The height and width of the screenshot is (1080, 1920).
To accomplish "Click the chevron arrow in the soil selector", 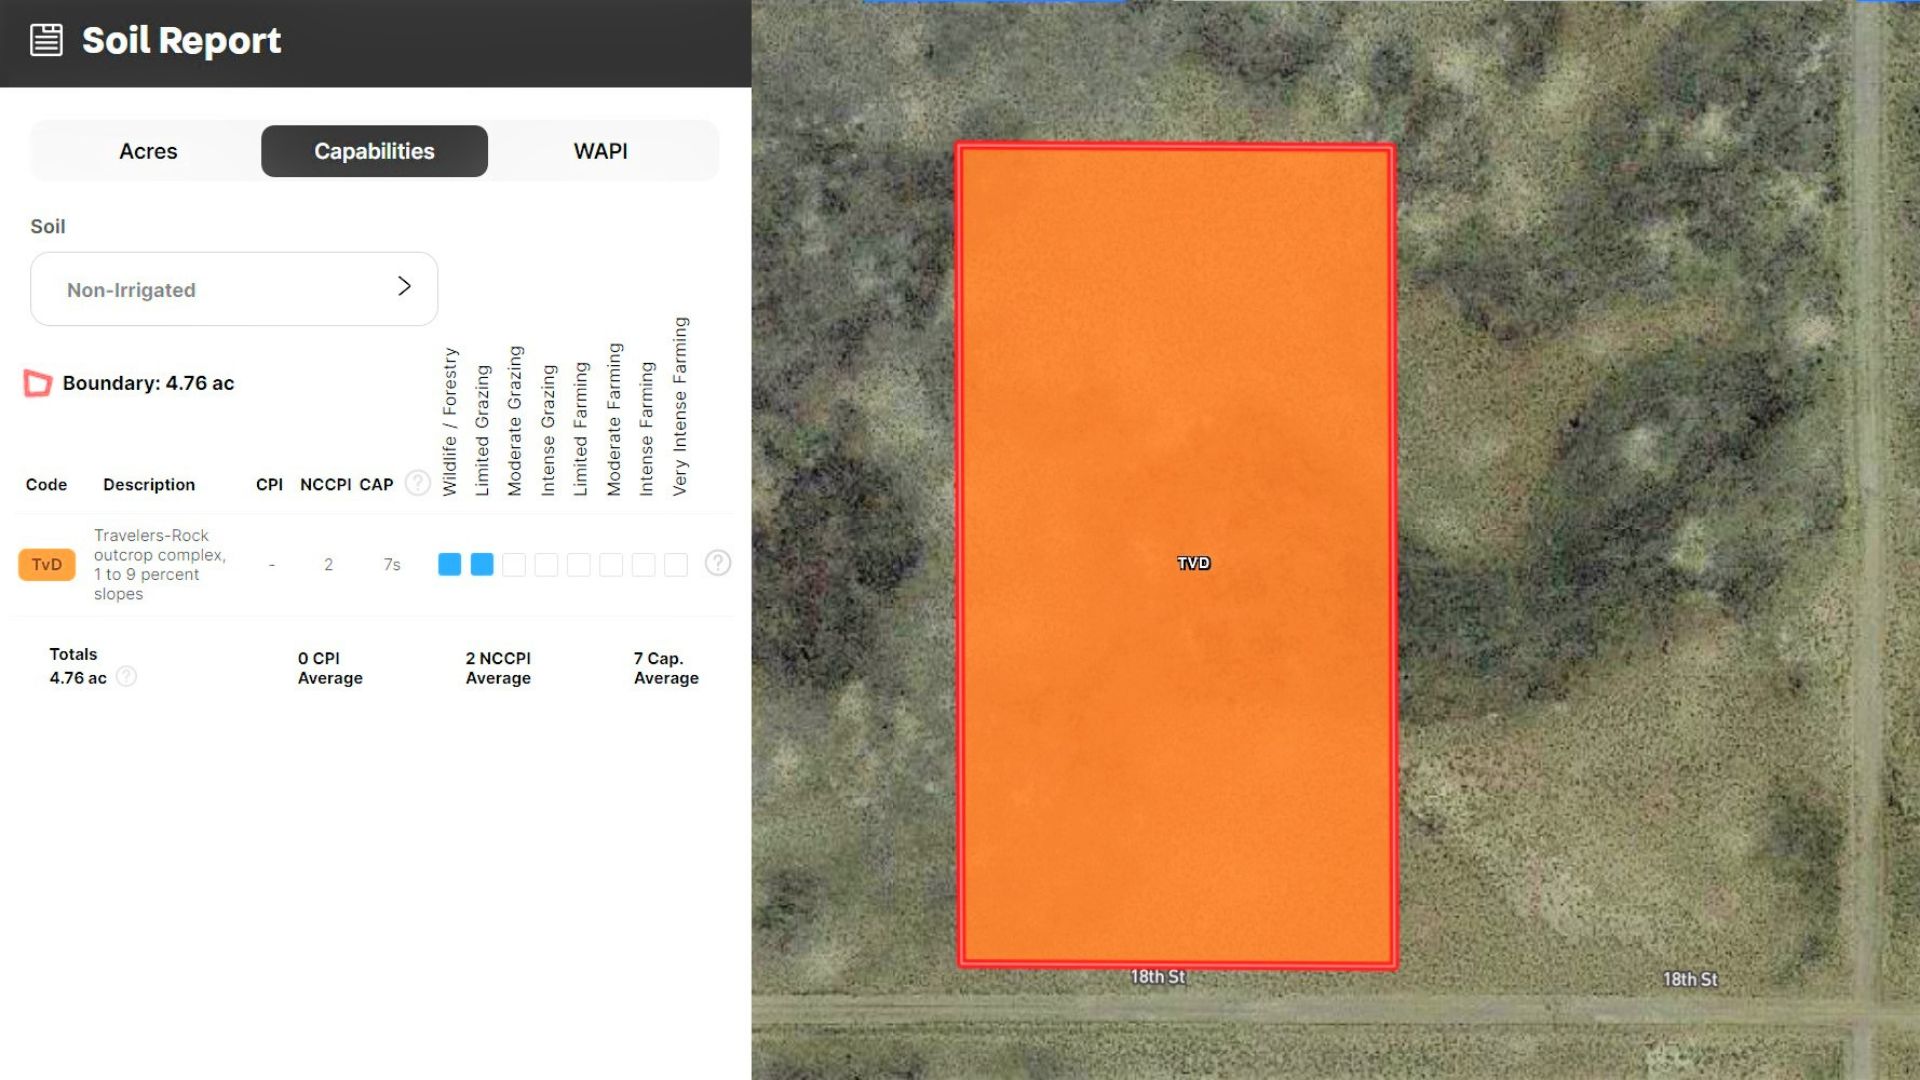I will (x=404, y=287).
